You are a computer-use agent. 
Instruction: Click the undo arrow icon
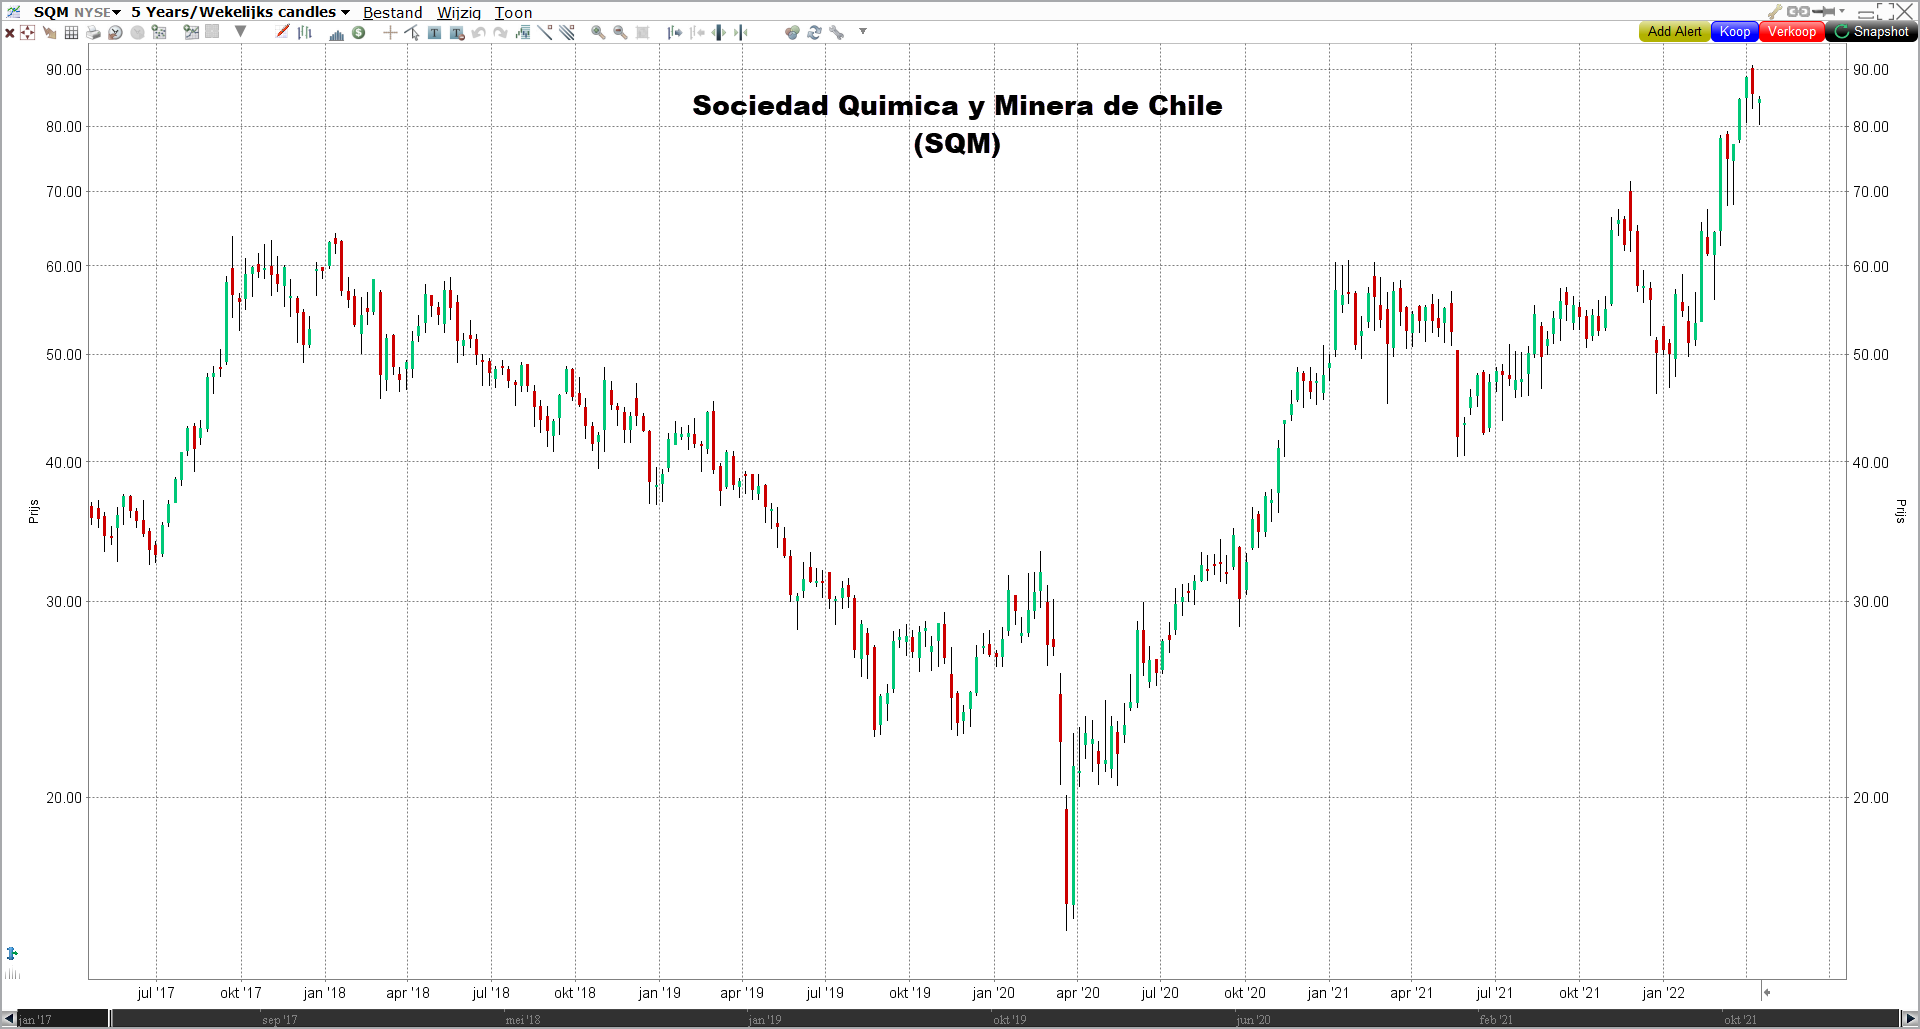click(x=478, y=32)
